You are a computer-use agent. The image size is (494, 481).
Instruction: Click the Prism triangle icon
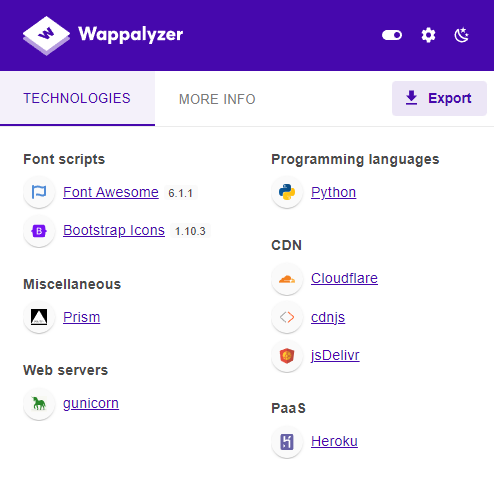pyautogui.click(x=39, y=317)
